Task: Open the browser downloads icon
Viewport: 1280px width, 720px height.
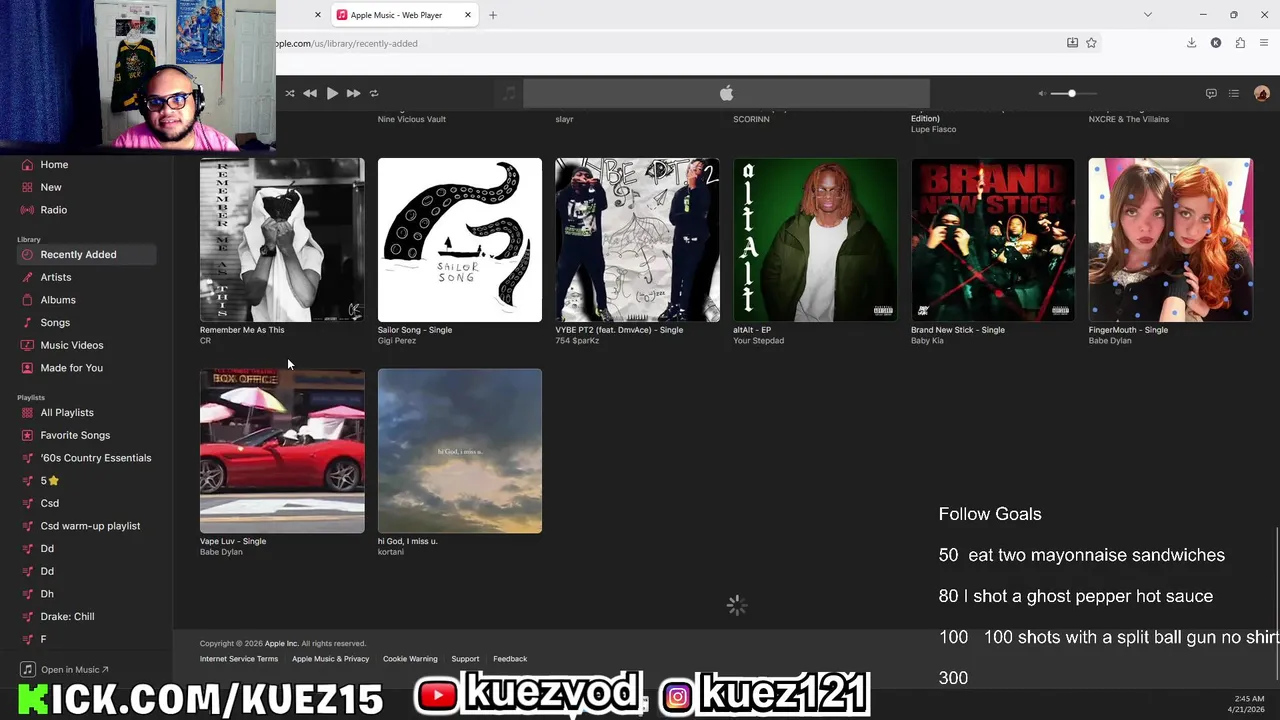Action: coord(1191,43)
